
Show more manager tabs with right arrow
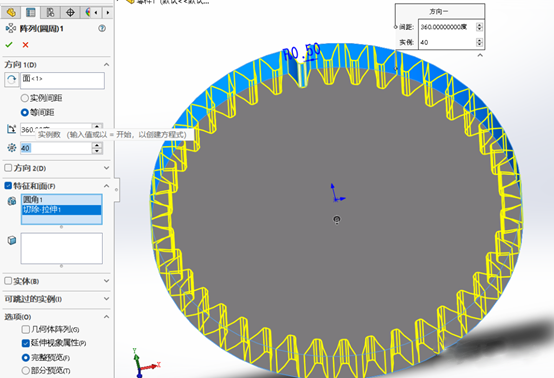108,13
